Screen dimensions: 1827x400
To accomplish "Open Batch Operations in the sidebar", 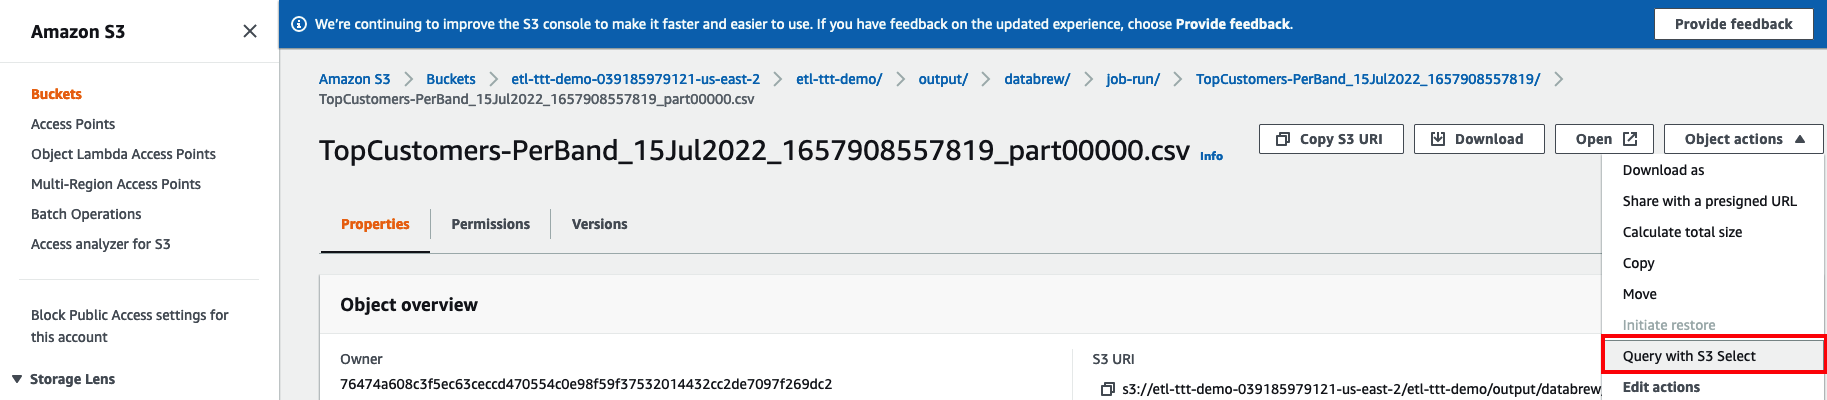I will (x=86, y=214).
